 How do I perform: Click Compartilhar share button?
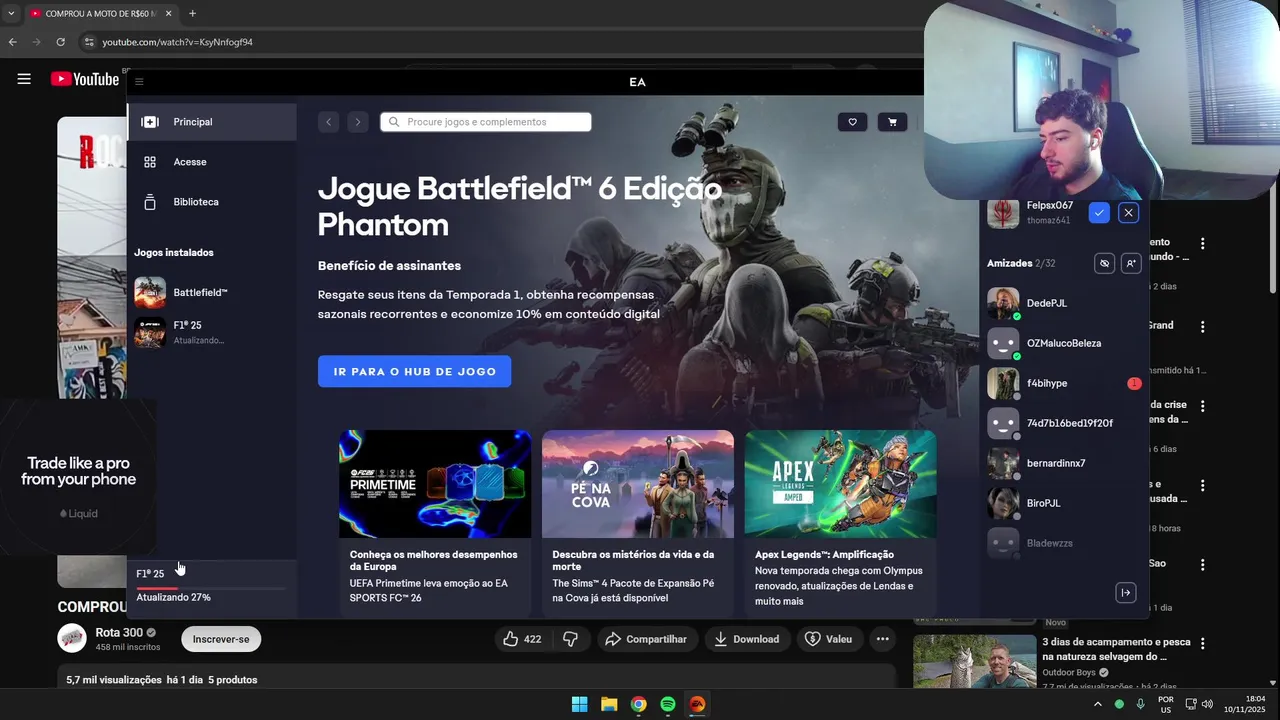(646, 639)
